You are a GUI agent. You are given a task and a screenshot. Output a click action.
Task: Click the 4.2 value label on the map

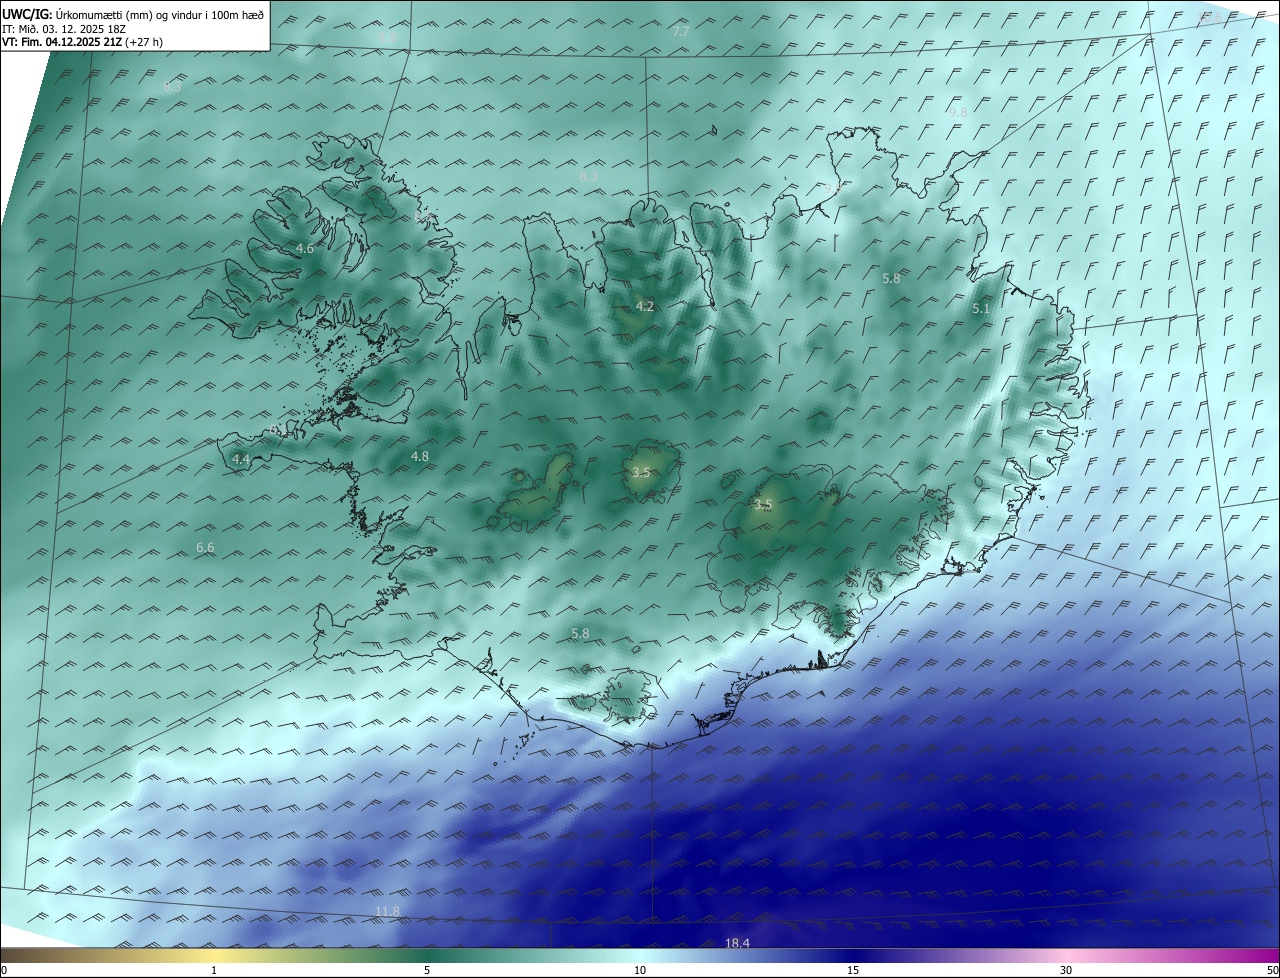(x=645, y=306)
